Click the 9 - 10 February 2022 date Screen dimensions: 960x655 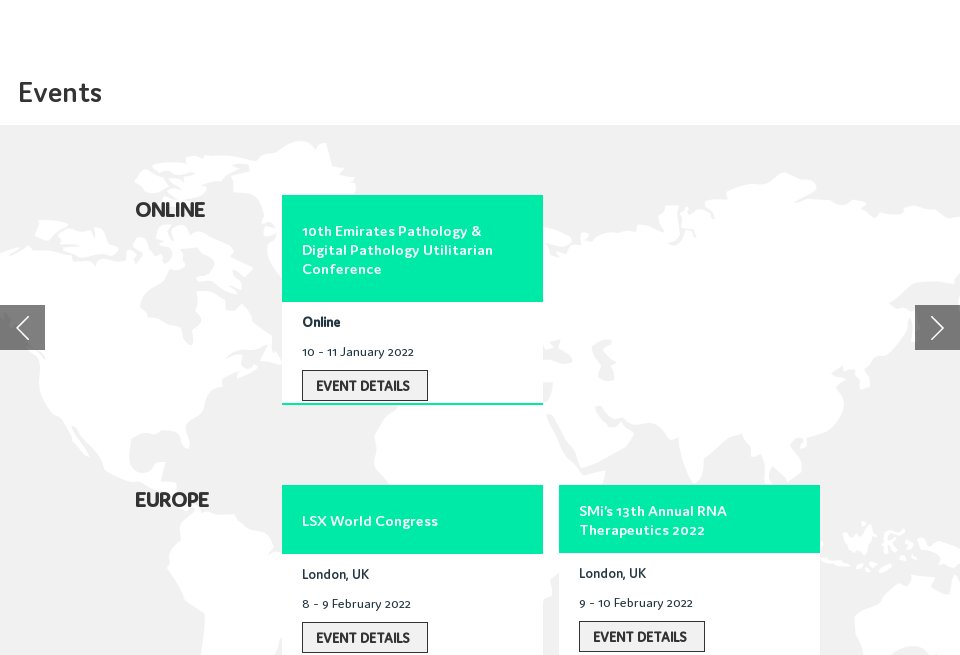[635, 603]
